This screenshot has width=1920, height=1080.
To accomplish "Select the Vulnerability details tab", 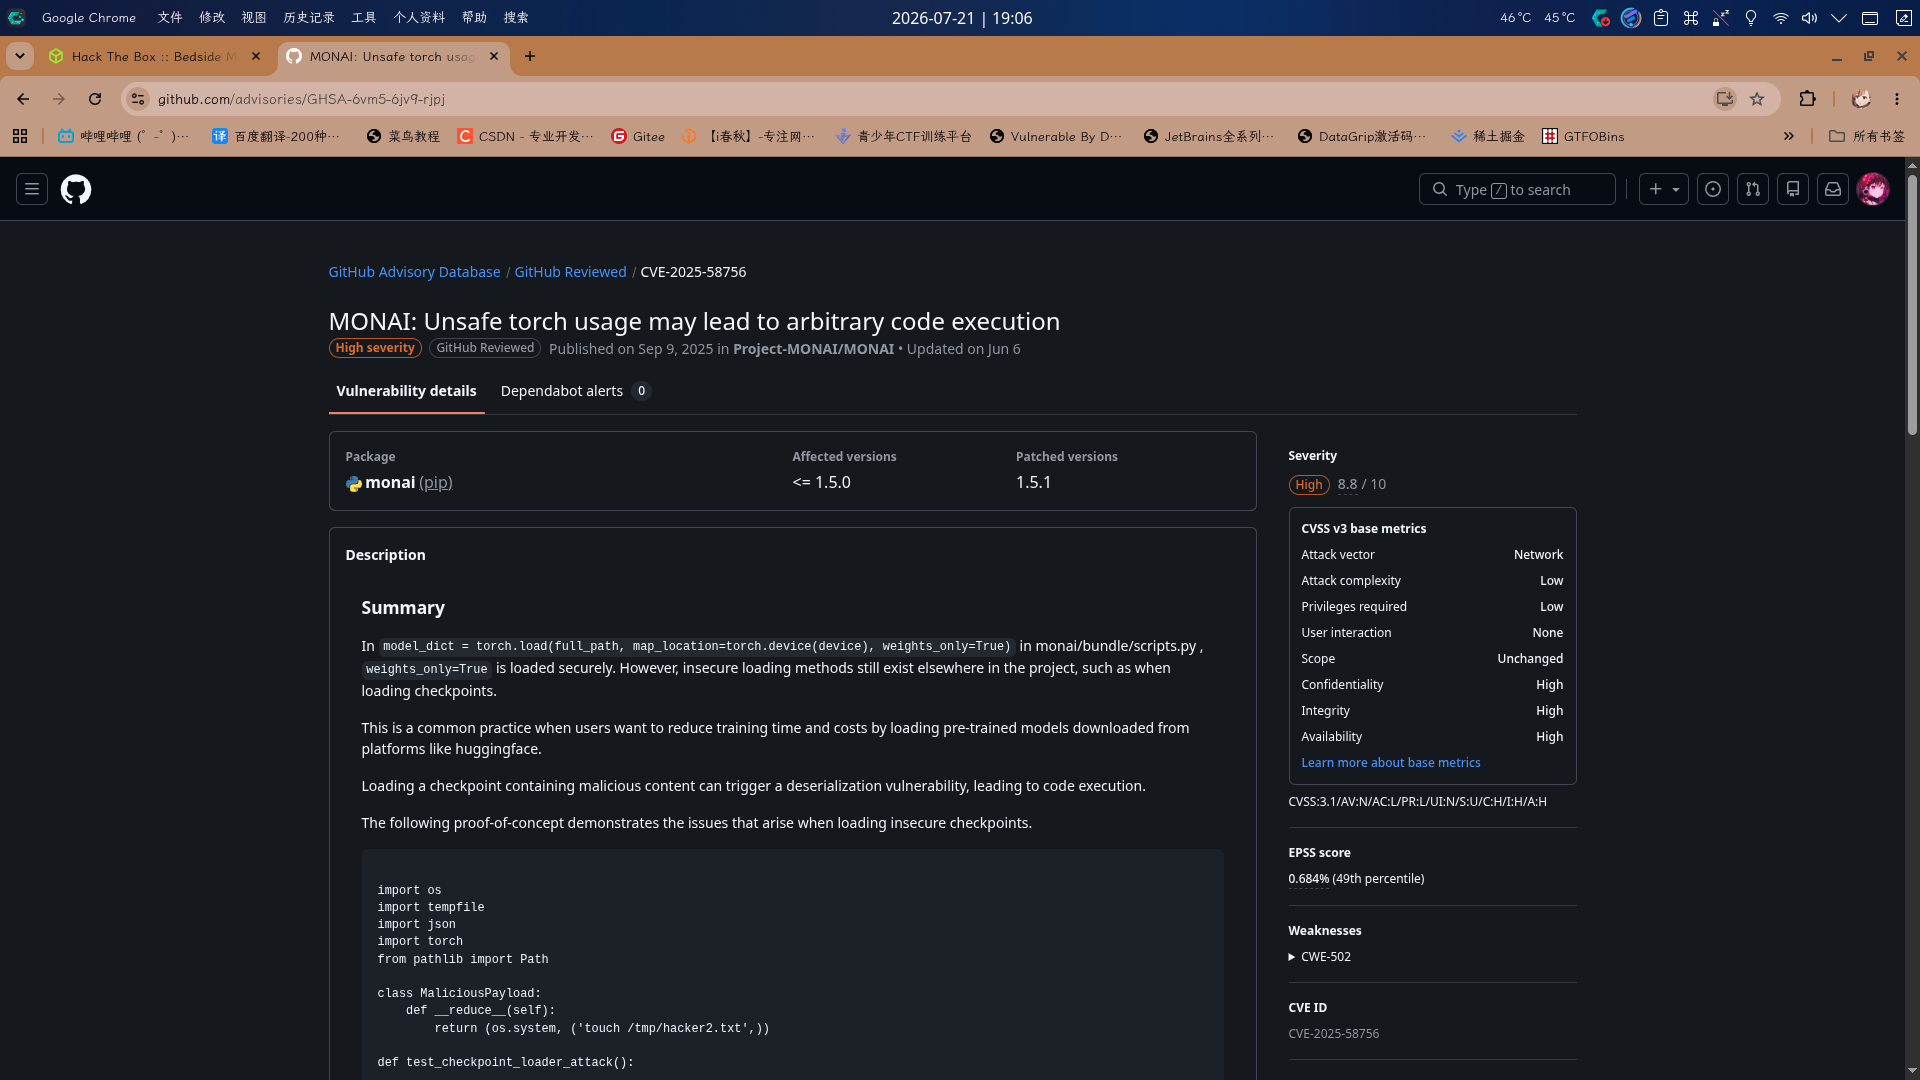I will (x=406, y=391).
